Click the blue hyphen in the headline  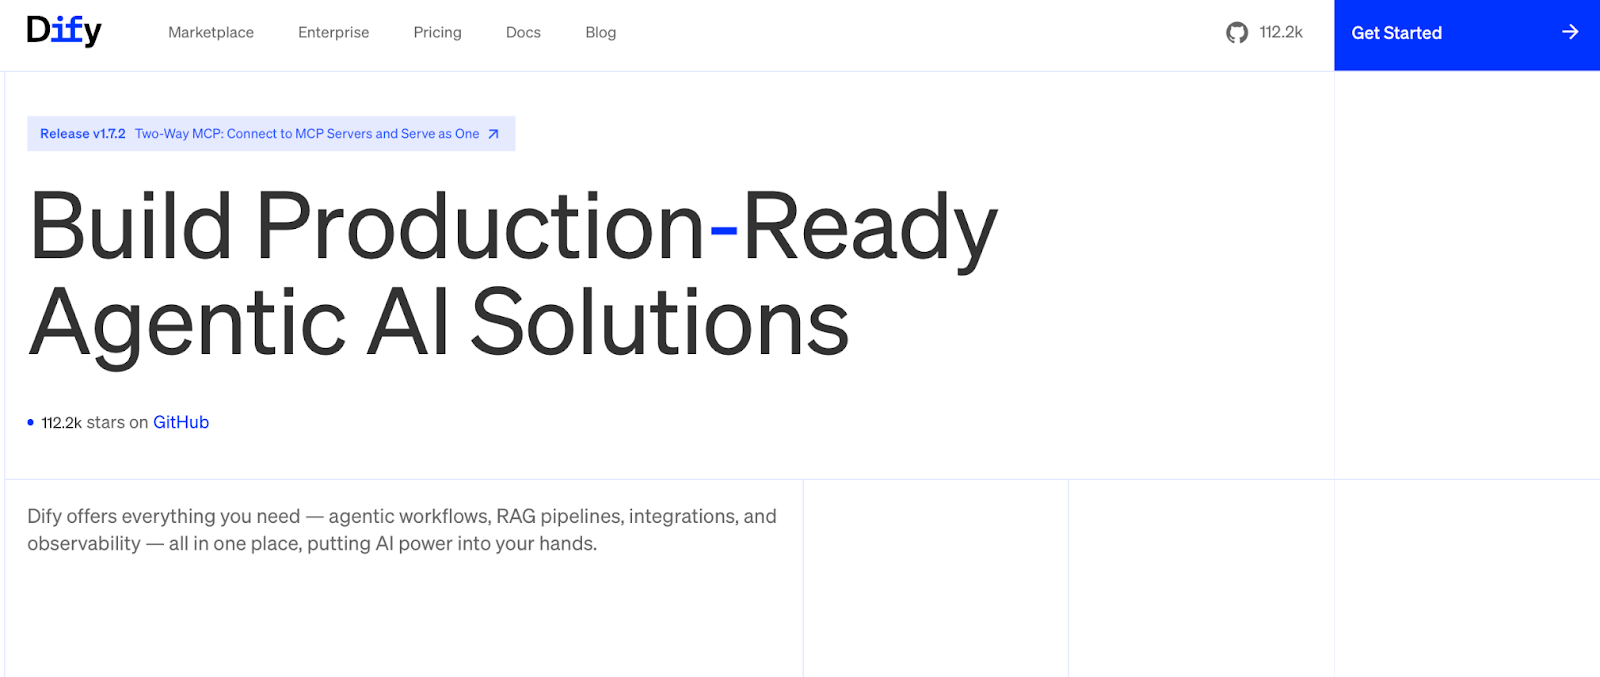[723, 231]
